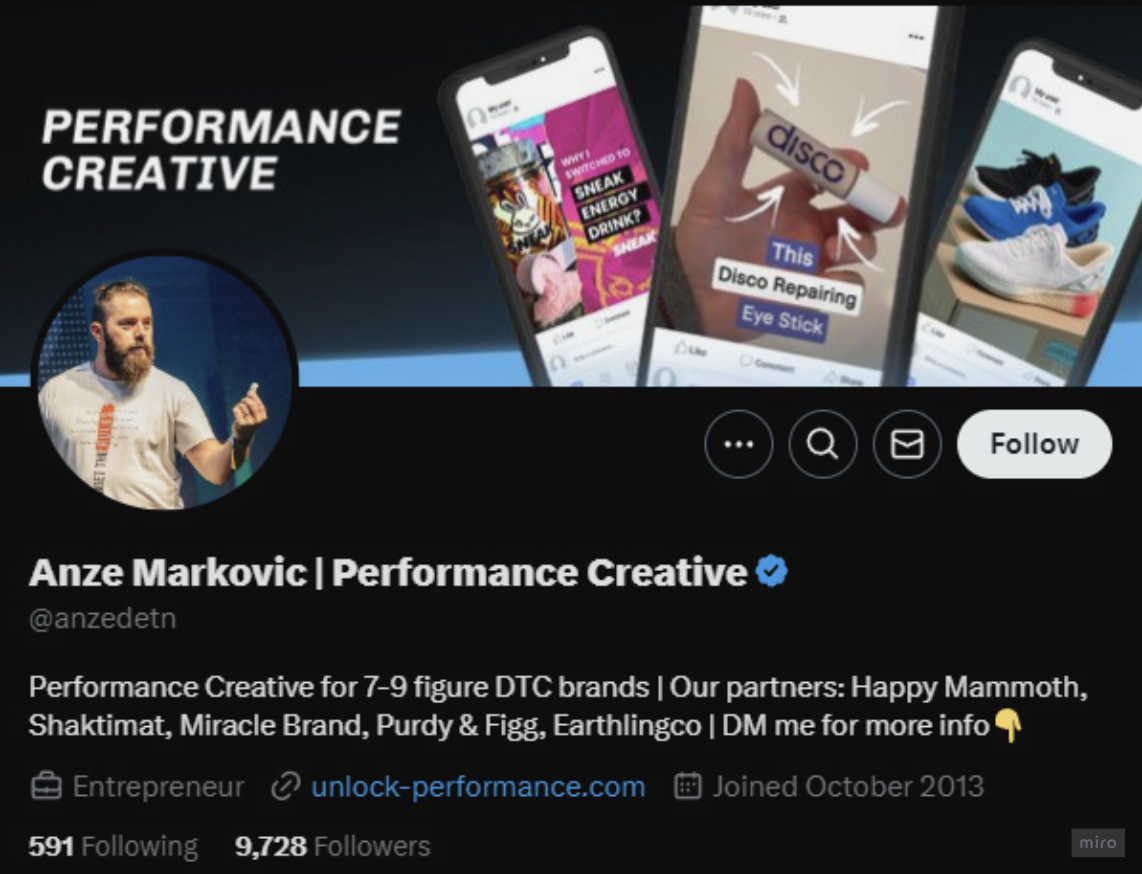Image resolution: width=1142 pixels, height=874 pixels.
Task: Open the profile picture avatar
Action: click(x=165, y=380)
